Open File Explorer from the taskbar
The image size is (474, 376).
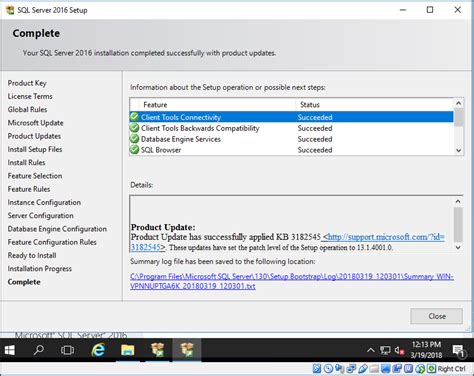(x=128, y=350)
